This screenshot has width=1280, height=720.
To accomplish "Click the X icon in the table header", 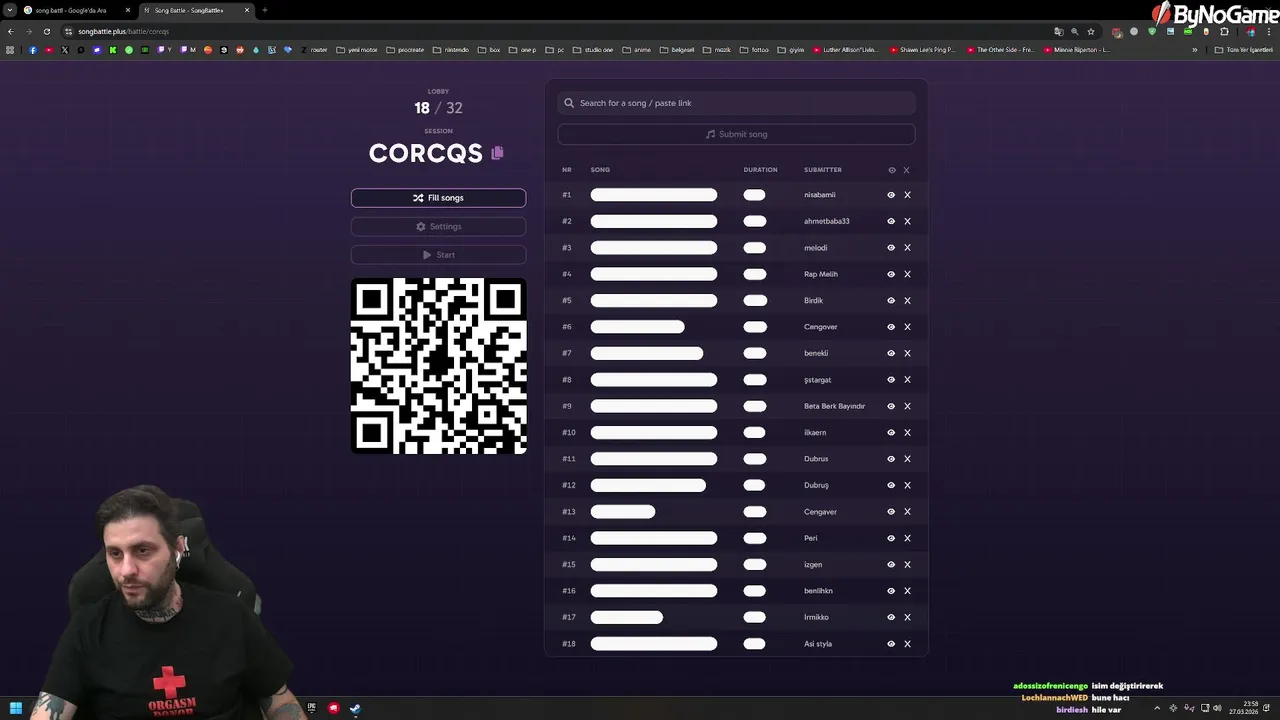I will tap(907, 170).
